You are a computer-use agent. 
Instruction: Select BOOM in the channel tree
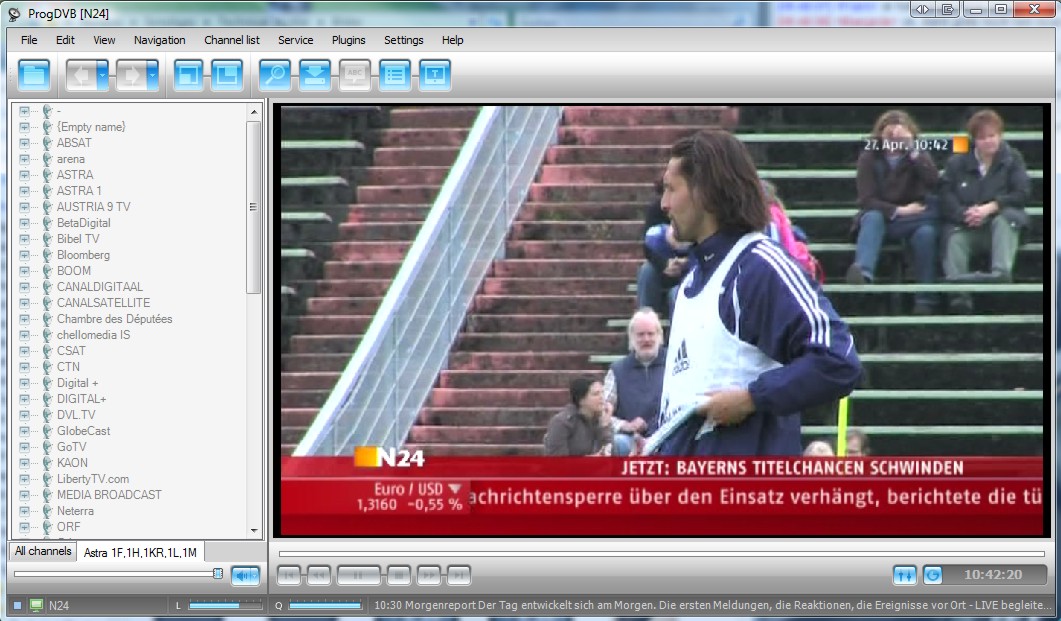tap(74, 271)
